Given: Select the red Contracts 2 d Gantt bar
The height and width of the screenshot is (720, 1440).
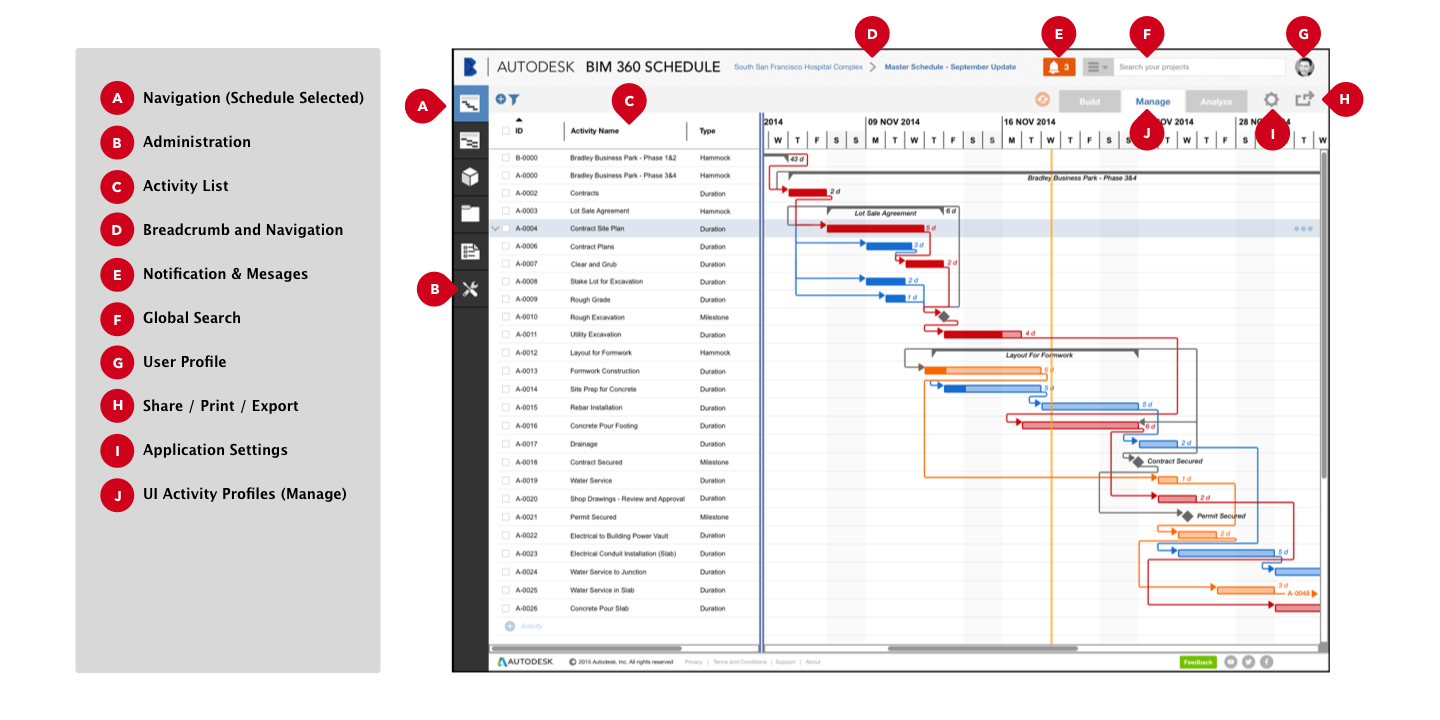Looking at the screenshot, I should click(807, 192).
